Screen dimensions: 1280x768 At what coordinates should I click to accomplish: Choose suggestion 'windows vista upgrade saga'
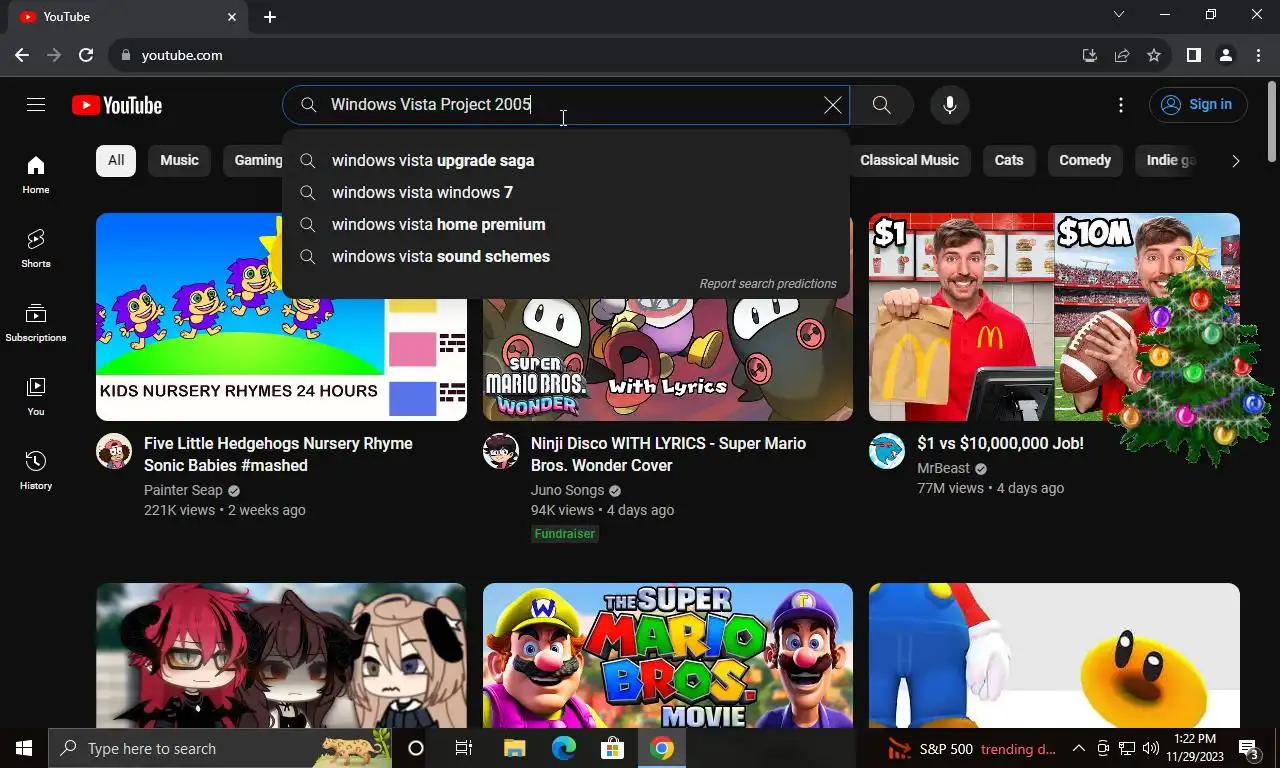(x=566, y=160)
